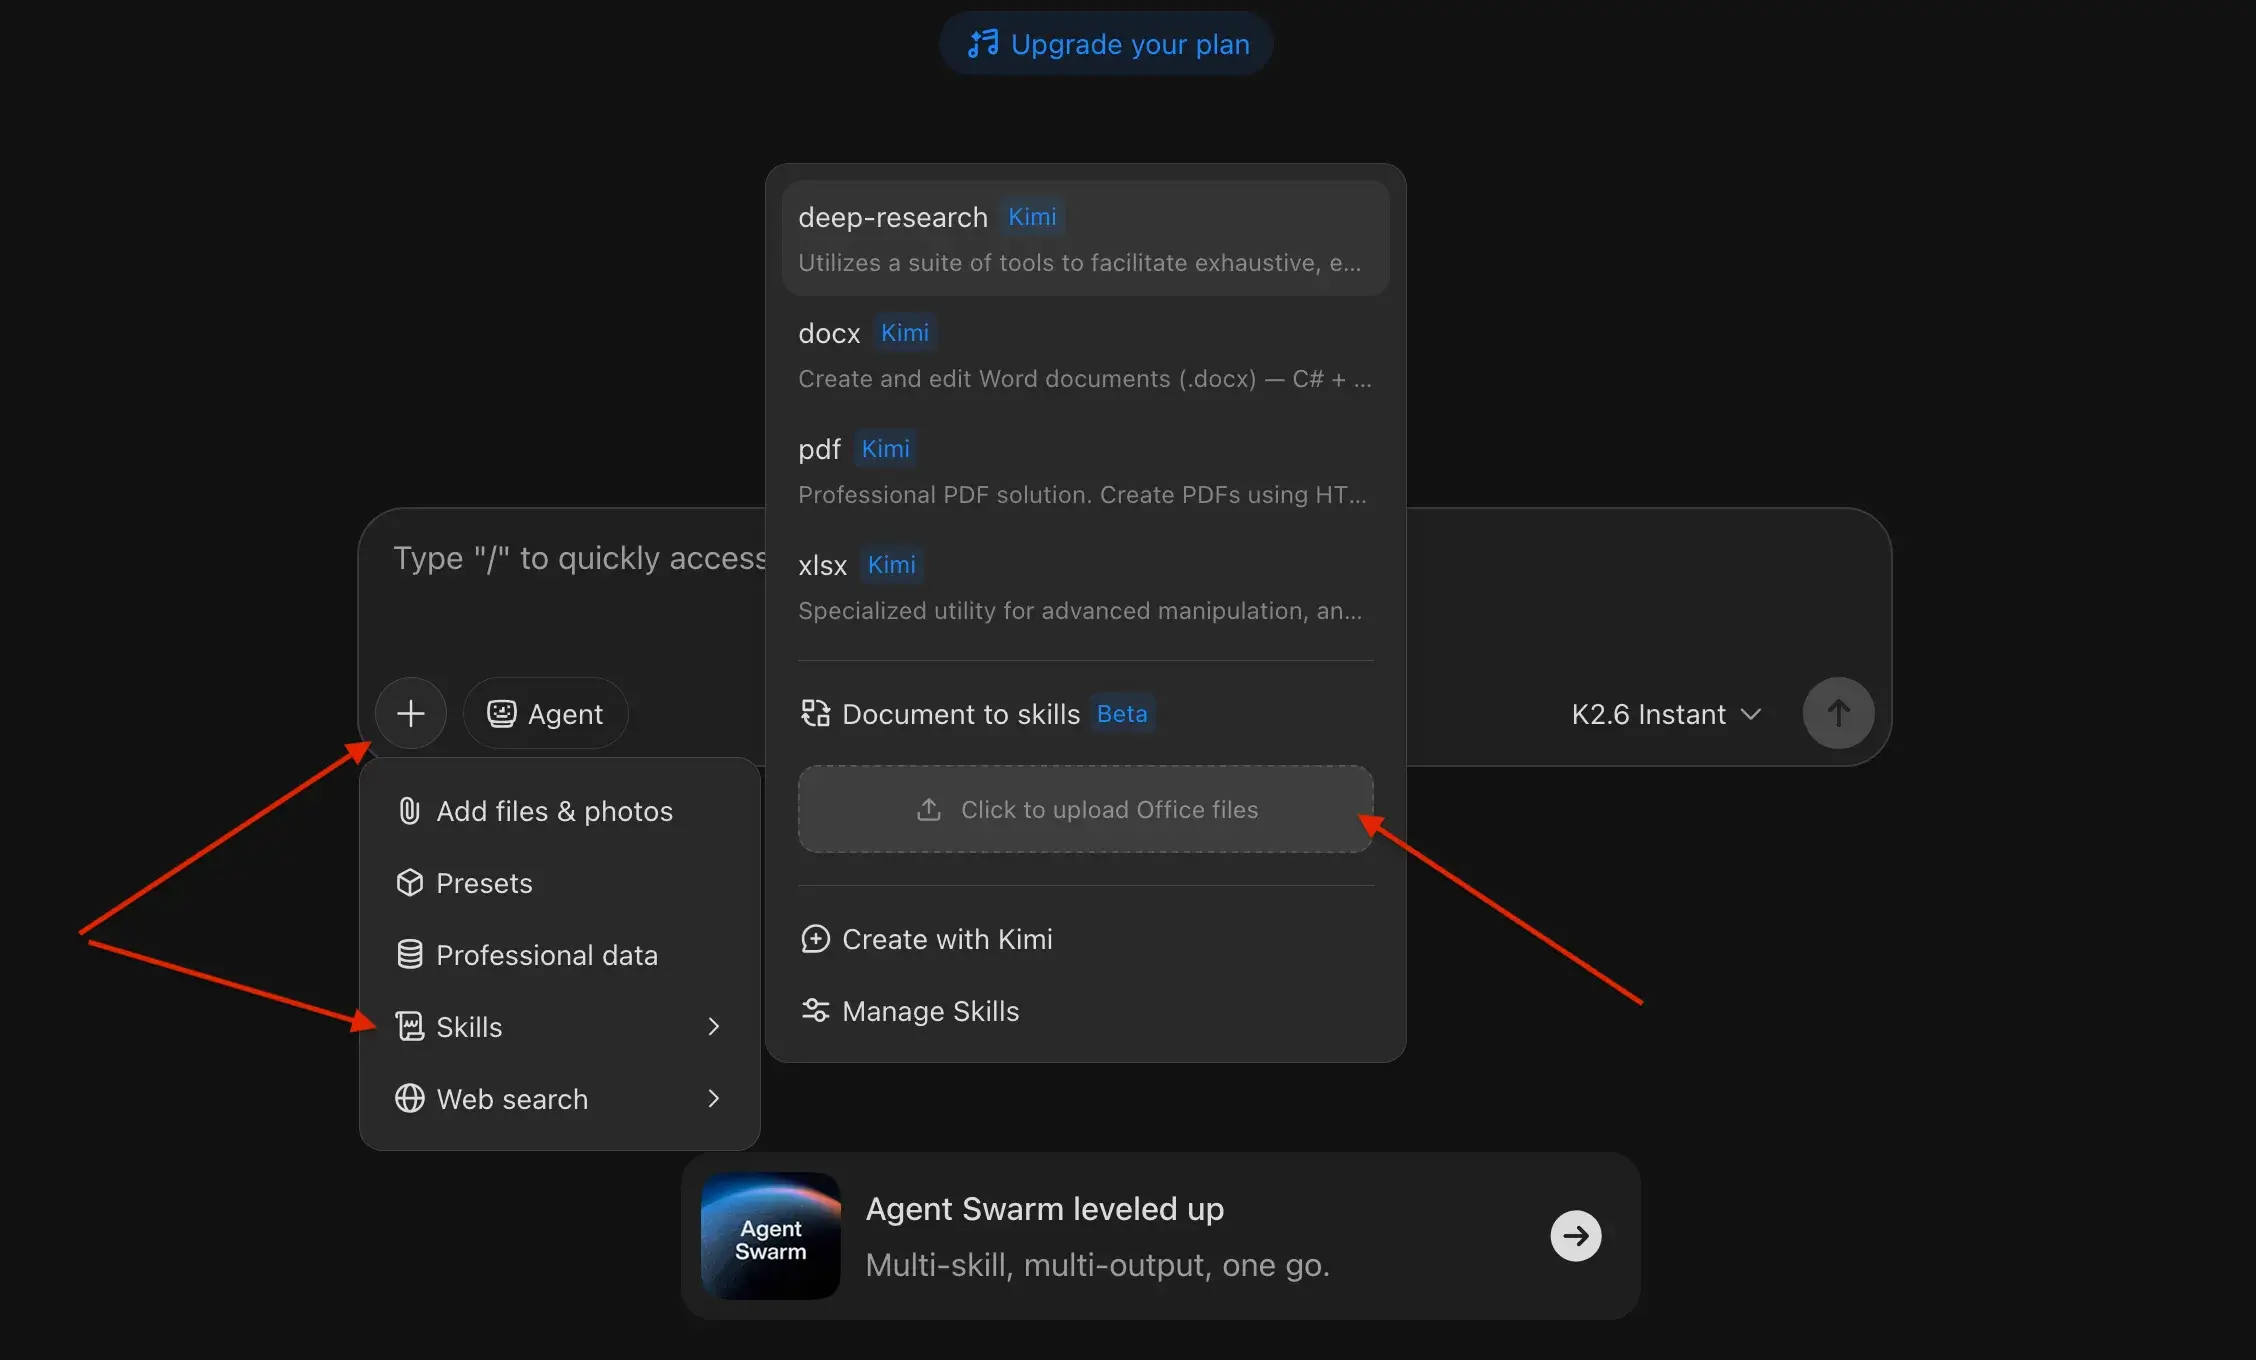Click the Manage Skills sliders icon

[x=815, y=1011]
